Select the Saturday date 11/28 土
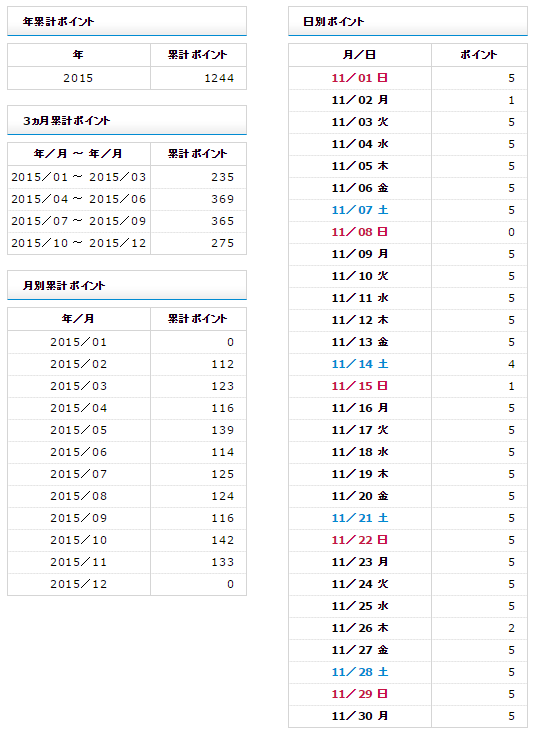The image size is (533, 733). (x=360, y=672)
